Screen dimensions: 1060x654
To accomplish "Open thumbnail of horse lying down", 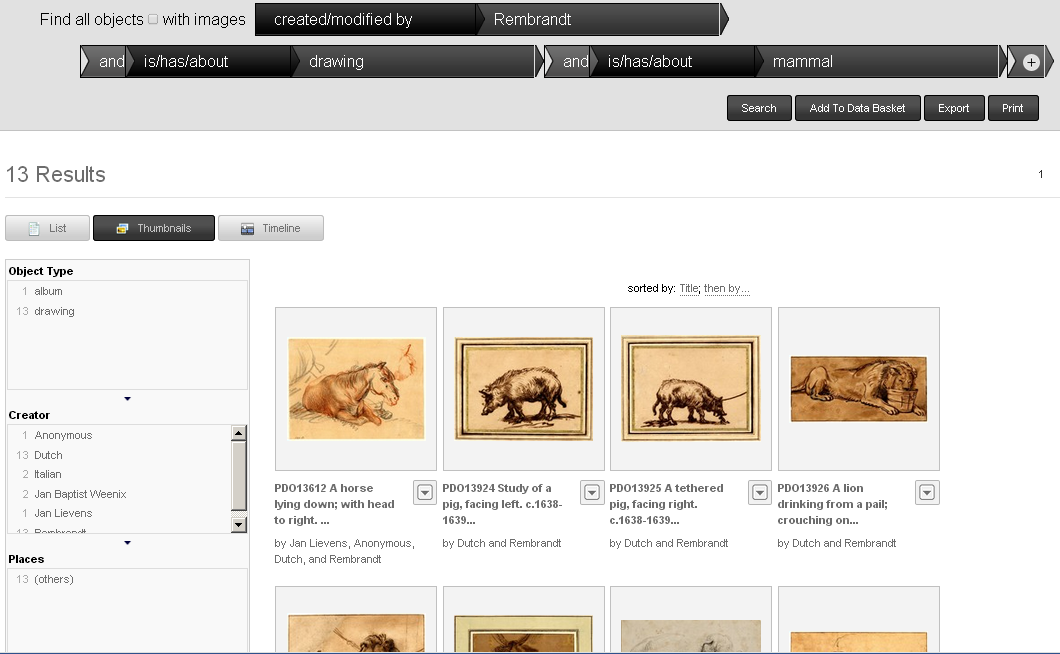I will click(356, 389).
